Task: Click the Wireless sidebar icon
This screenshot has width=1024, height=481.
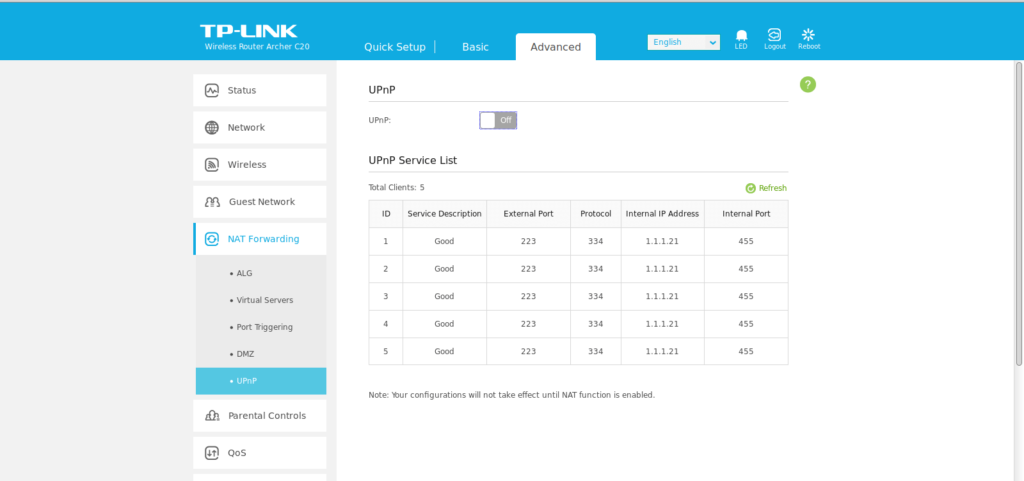Action: [212, 165]
